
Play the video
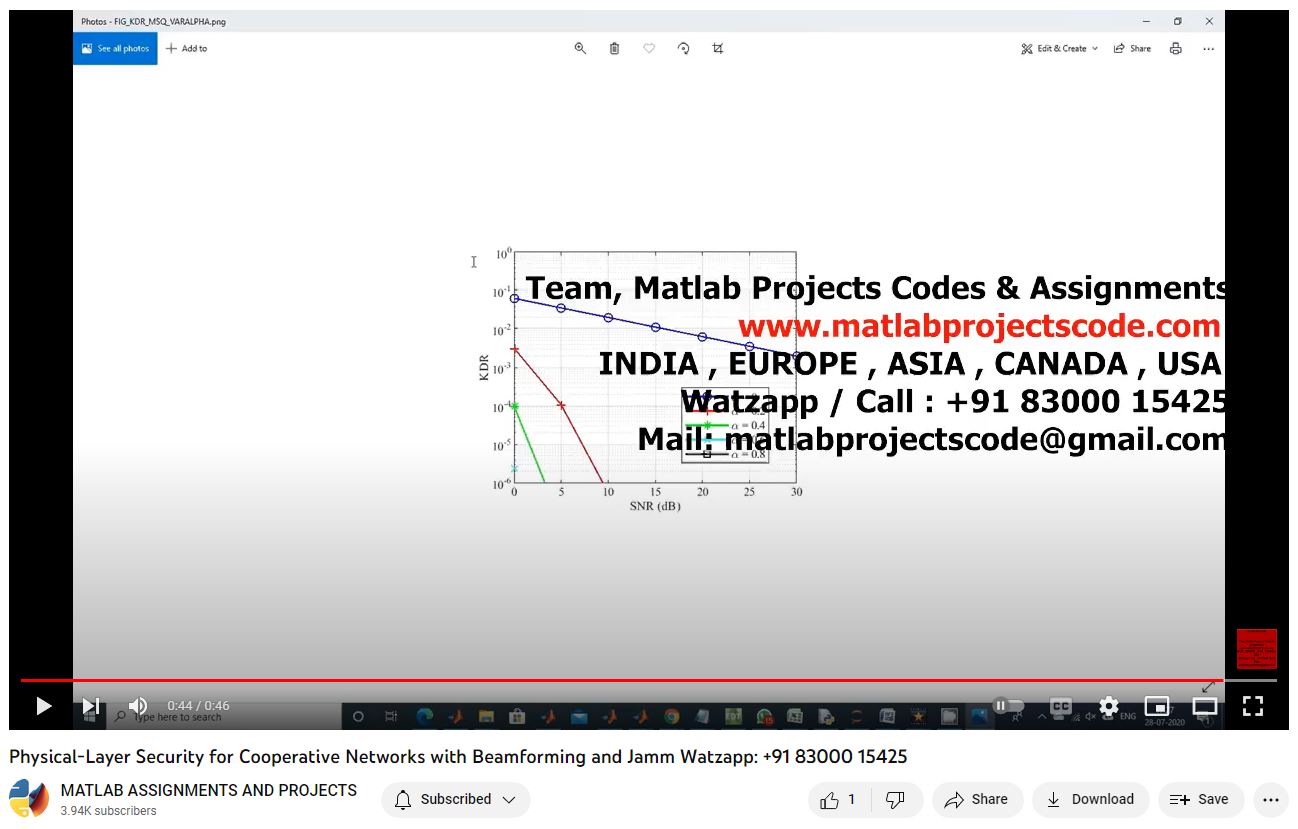click(43, 706)
